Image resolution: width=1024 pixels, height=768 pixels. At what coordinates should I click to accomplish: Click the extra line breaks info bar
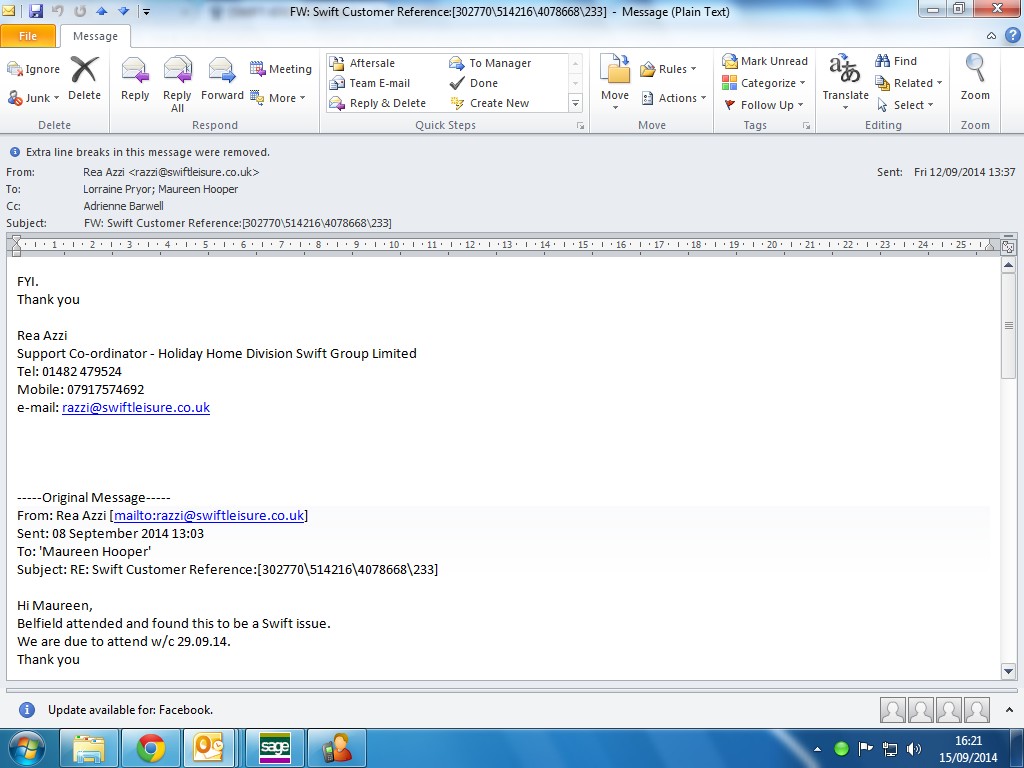[x=140, y=152]
